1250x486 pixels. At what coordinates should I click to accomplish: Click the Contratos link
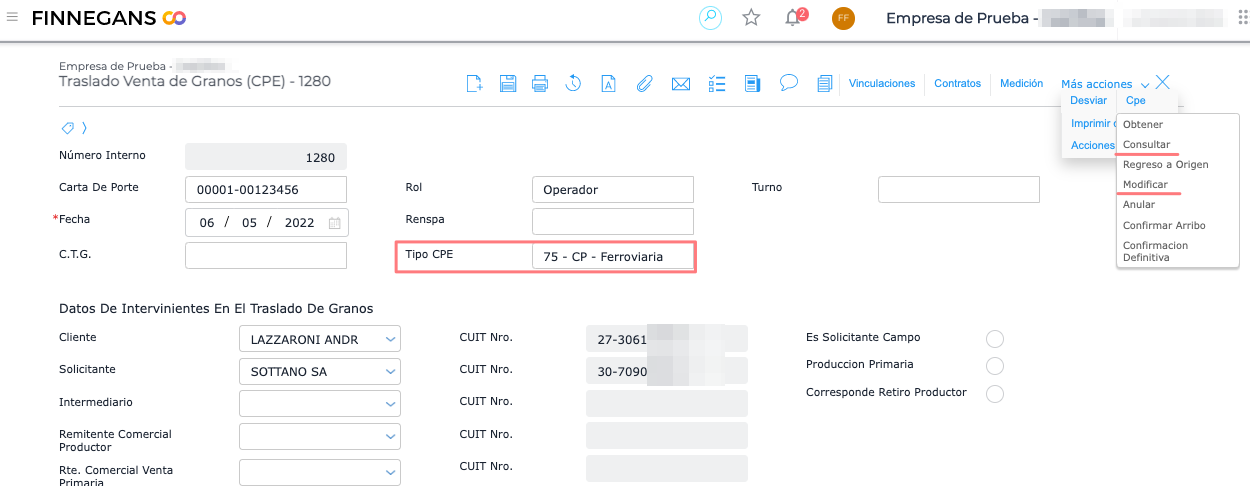pos(957,84)
